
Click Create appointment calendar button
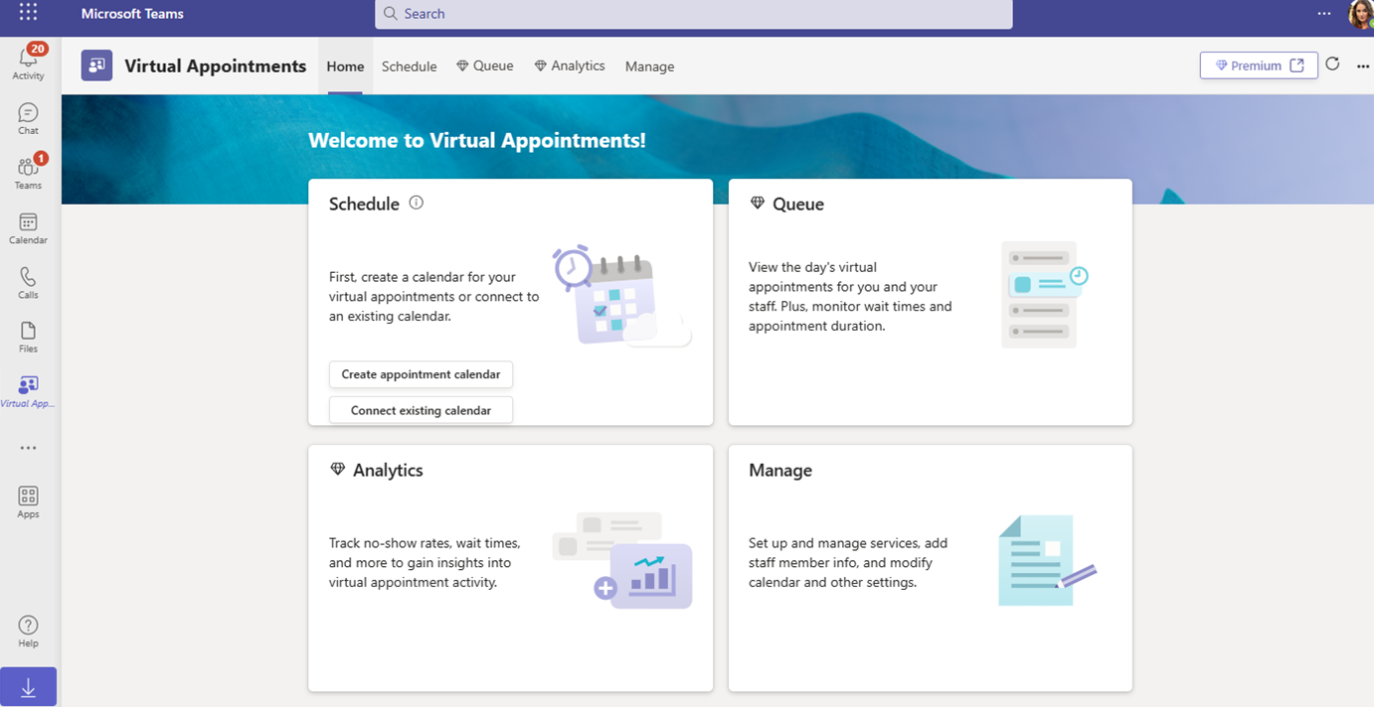point(421,374)
